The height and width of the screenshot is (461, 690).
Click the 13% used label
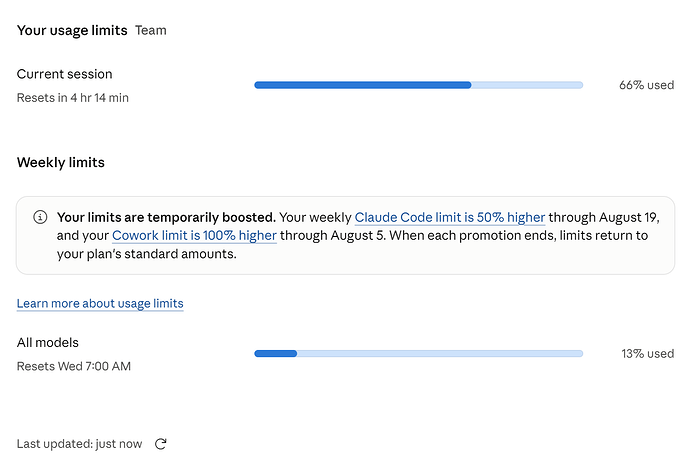(647, 353)
